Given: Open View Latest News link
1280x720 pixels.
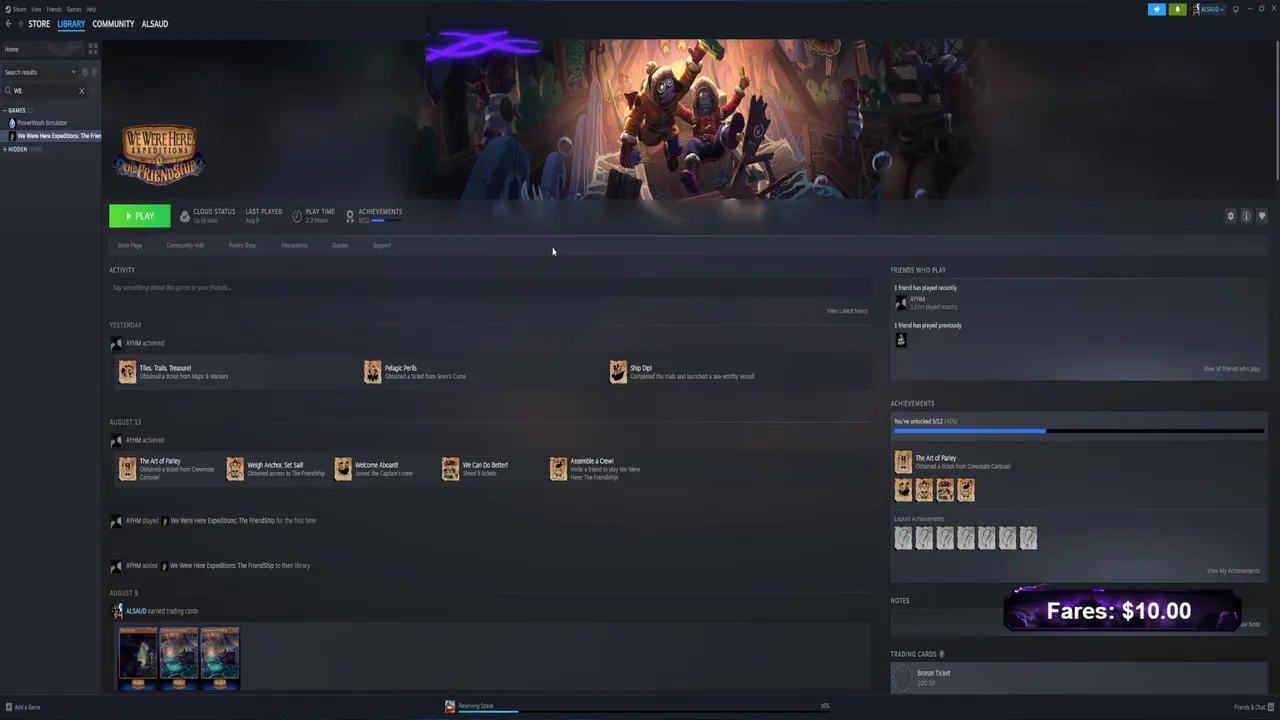Looking at the screenshot, I should pyautogui.click(x=847, y=311).
